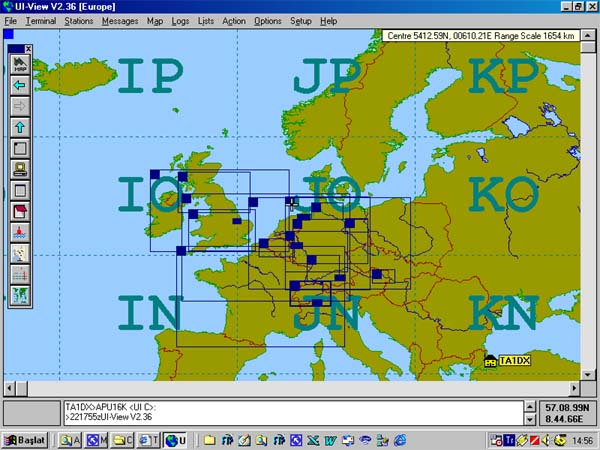600x450 pixels.
Task: Click the scroll up arrow in message pane
Action: pos(529,406)
